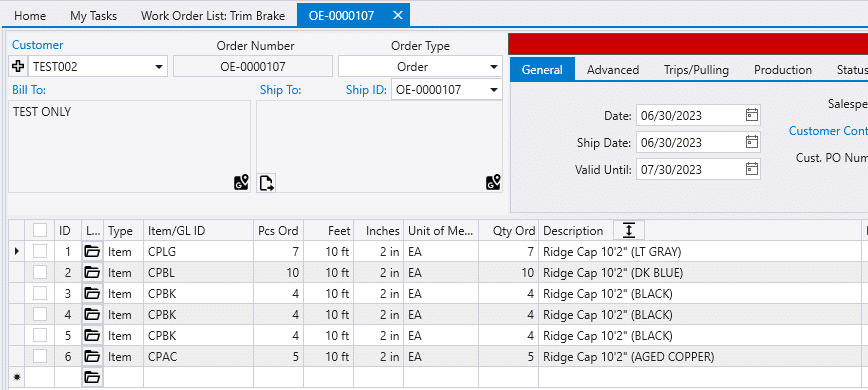The image size is (868, 390).
Task: Select the General tab
Action: [x=542, y=70]
